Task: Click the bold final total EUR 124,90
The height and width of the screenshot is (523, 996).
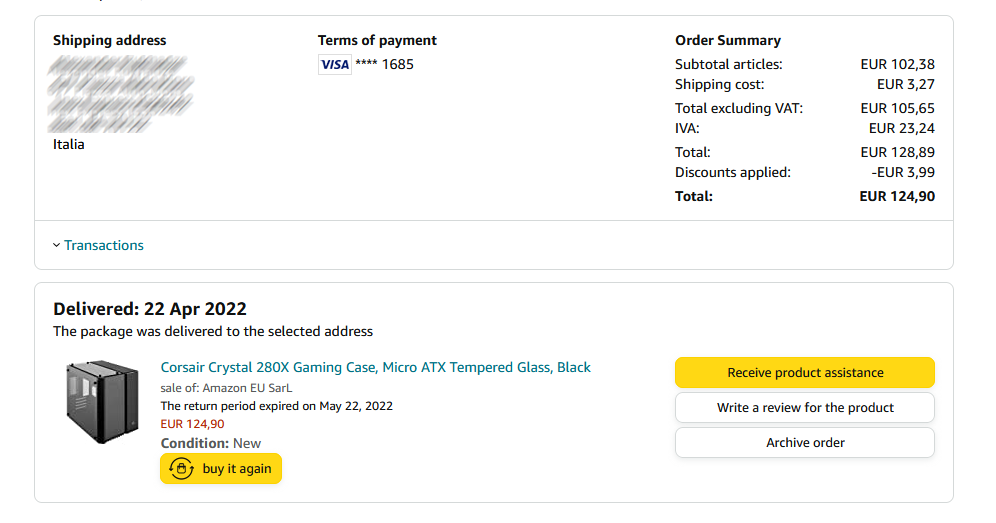Action: [x=897, y=196]
